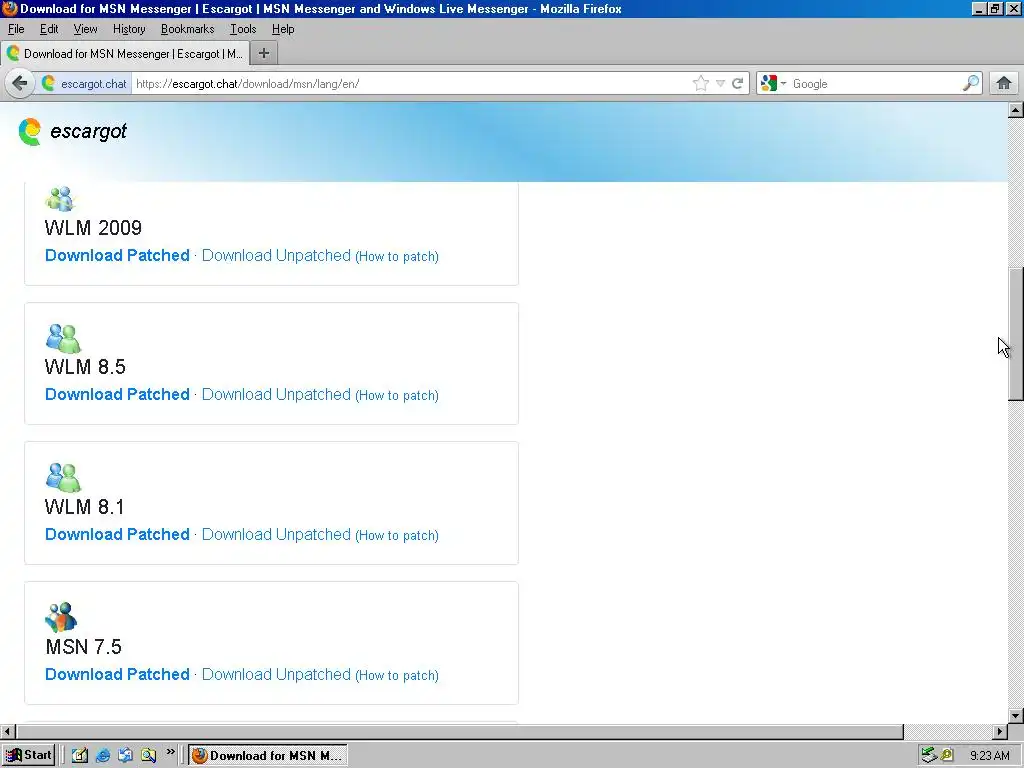Click the WLM 2009 heading text
The height and width of the screenshot is (768, 1024).
(x=93, y=227)
